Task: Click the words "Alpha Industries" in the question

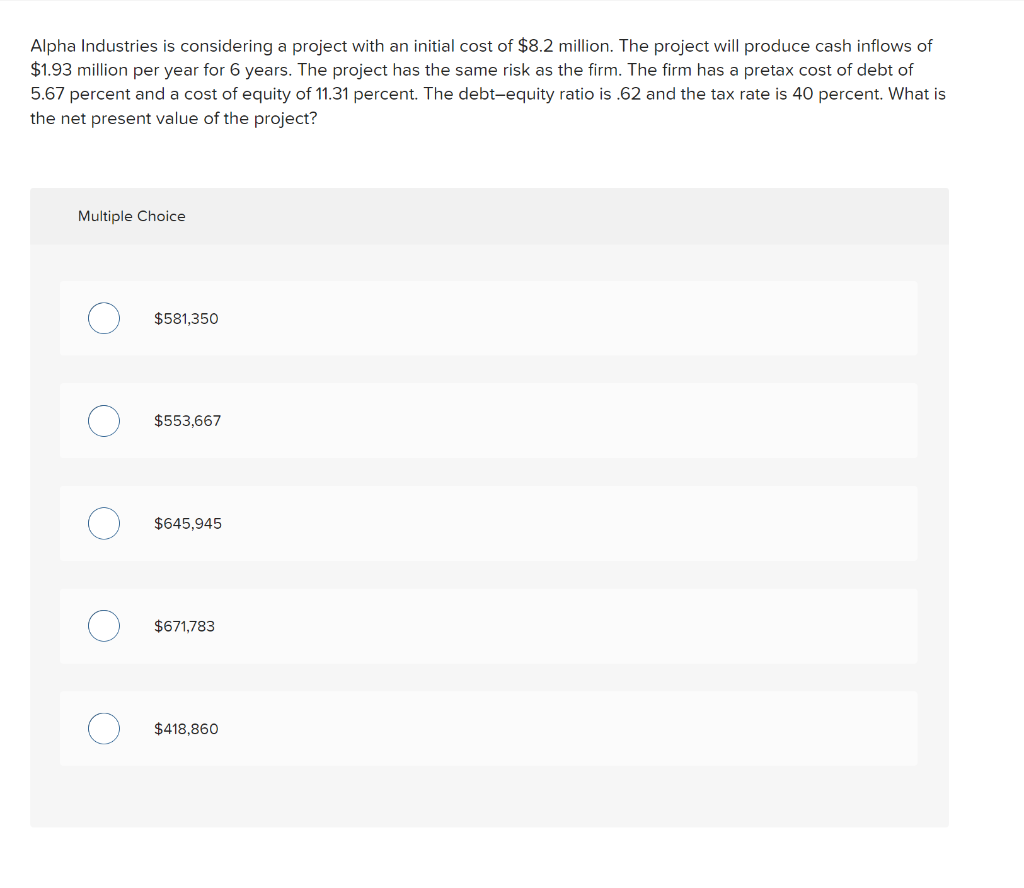Action: [x=92, y=46]
